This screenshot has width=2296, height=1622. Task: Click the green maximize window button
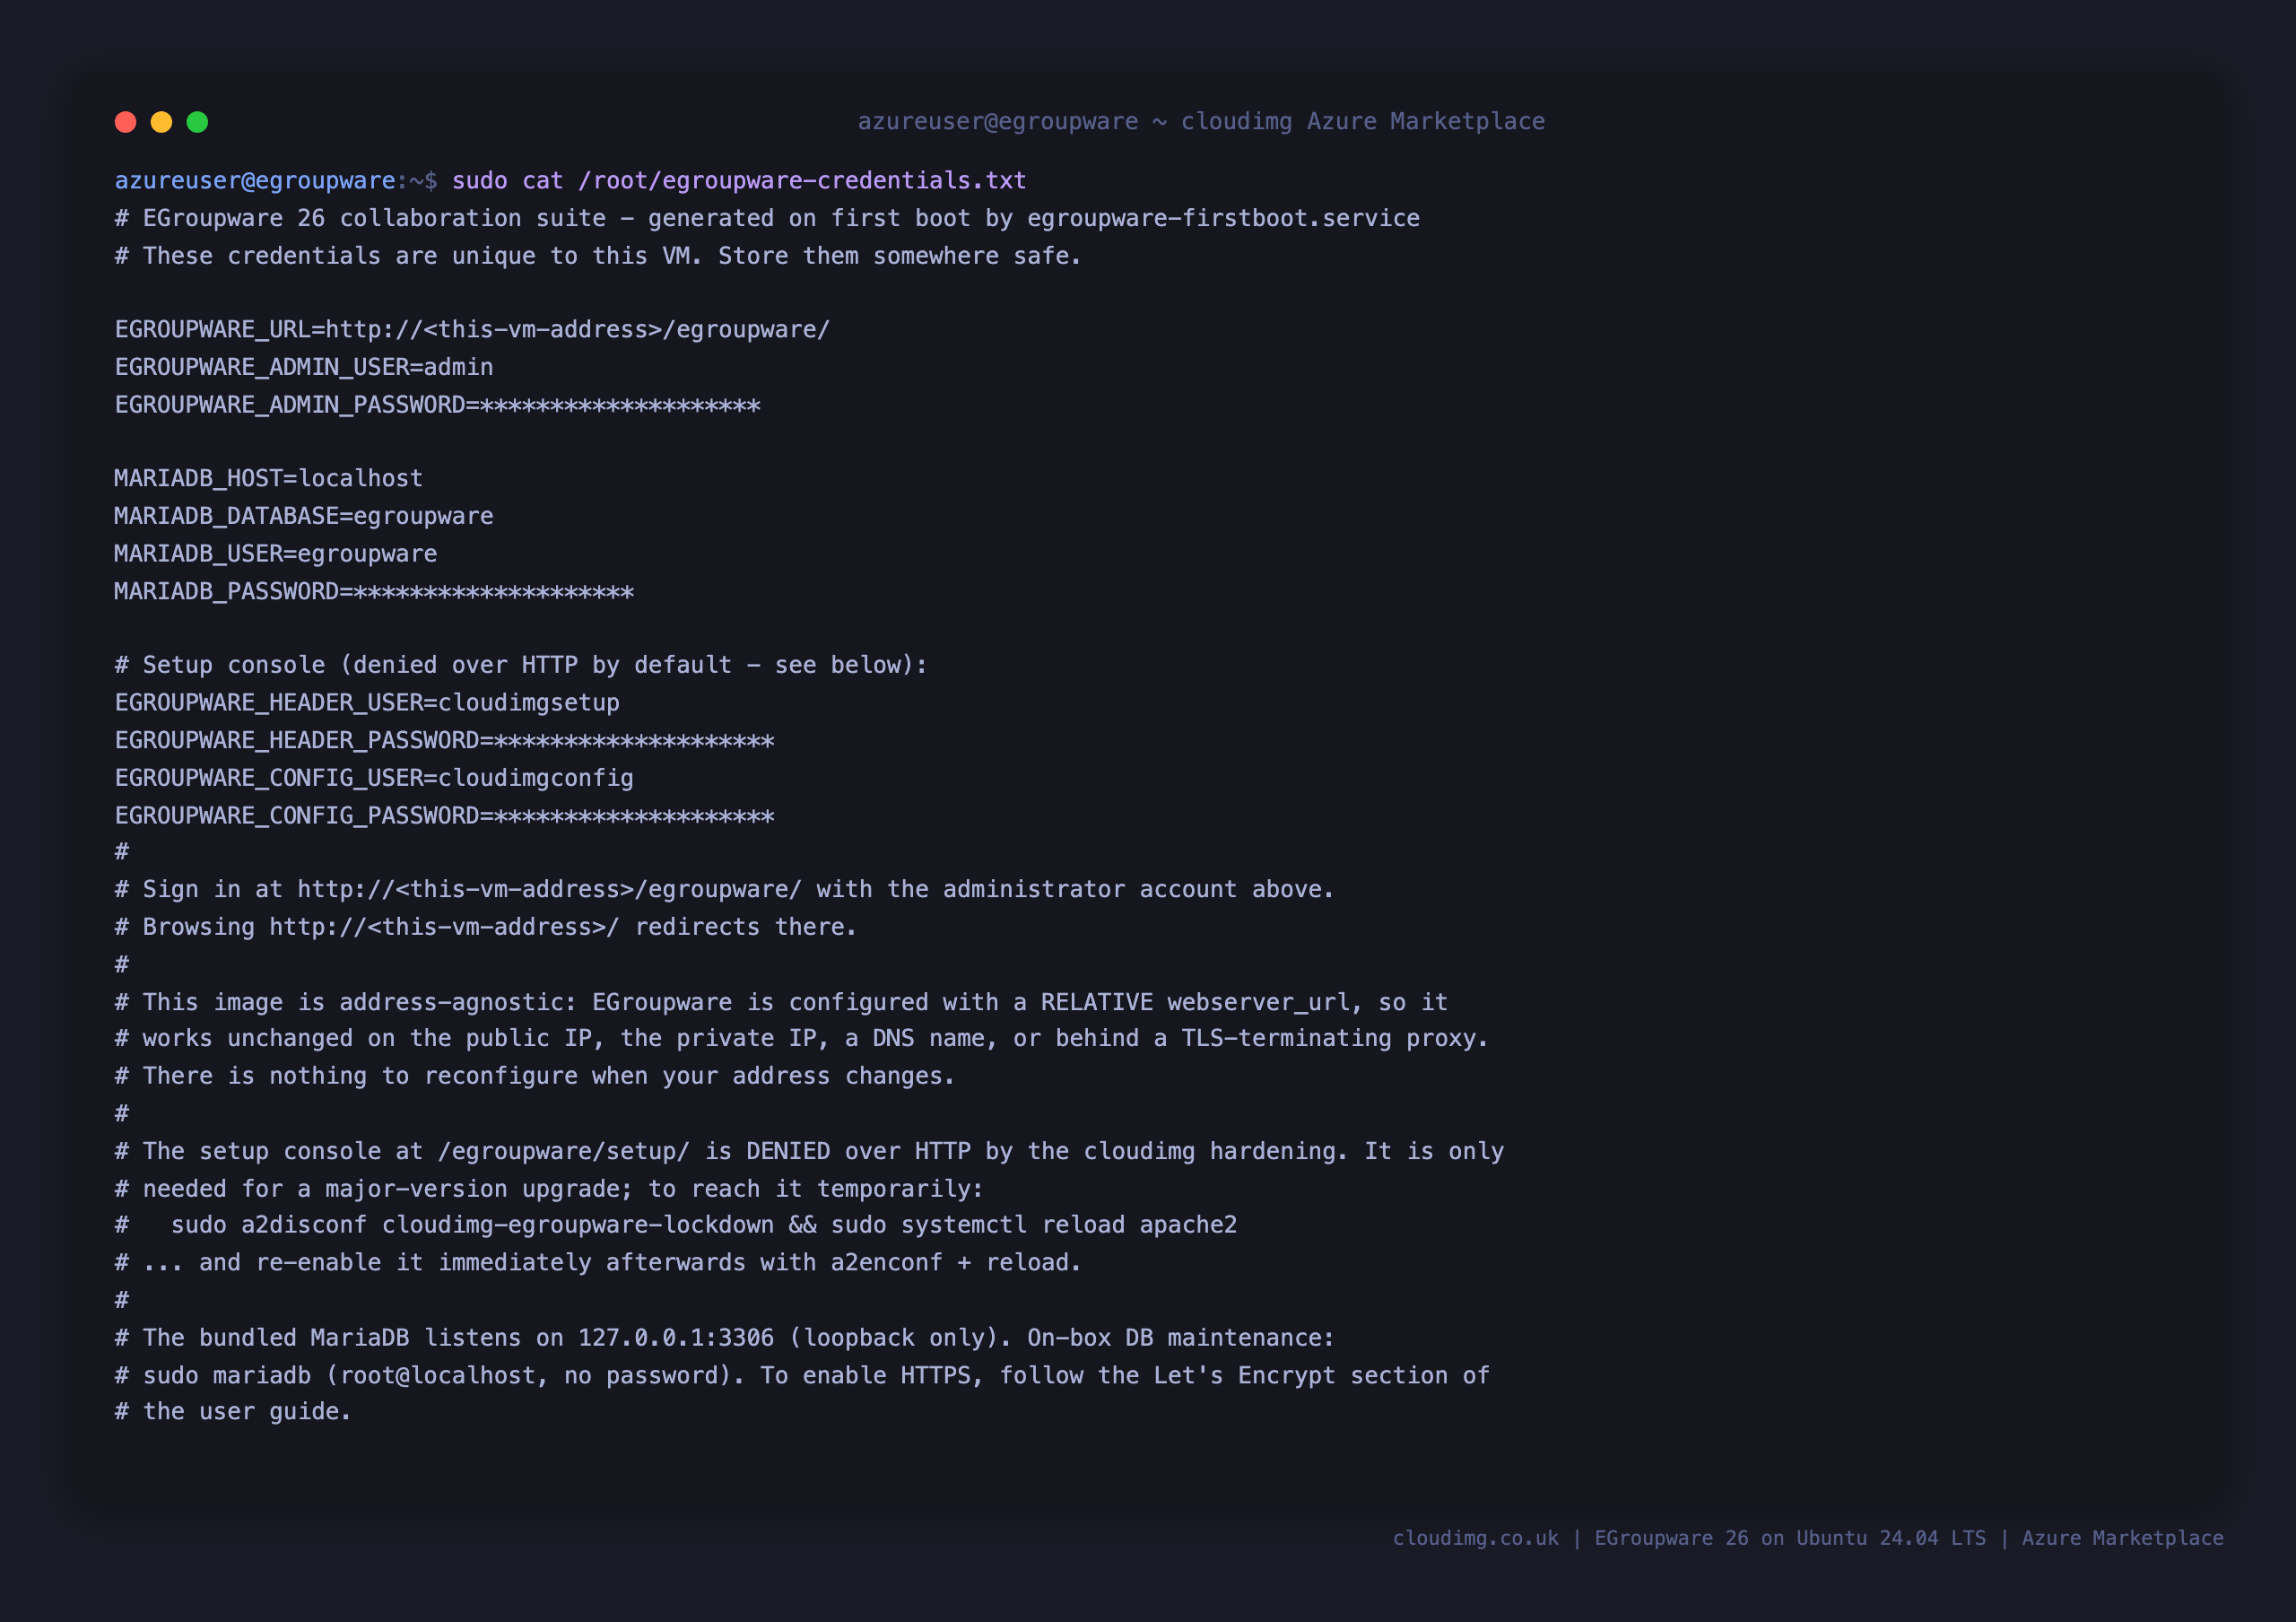(x=197, y=122)
